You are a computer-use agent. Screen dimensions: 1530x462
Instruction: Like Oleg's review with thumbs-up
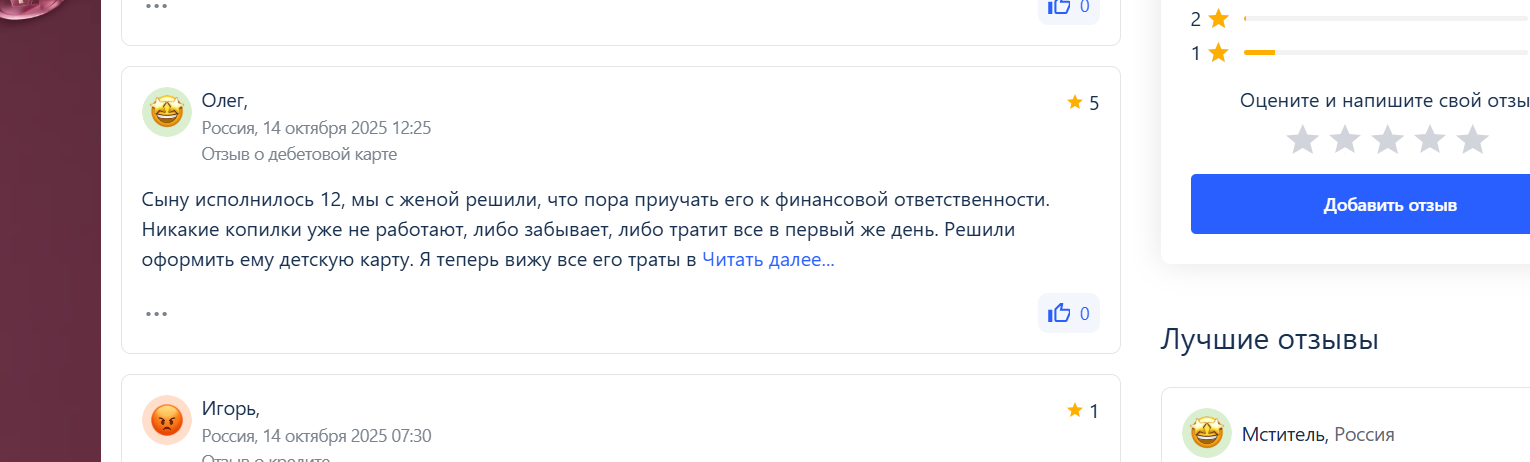tap(1068, 313)
